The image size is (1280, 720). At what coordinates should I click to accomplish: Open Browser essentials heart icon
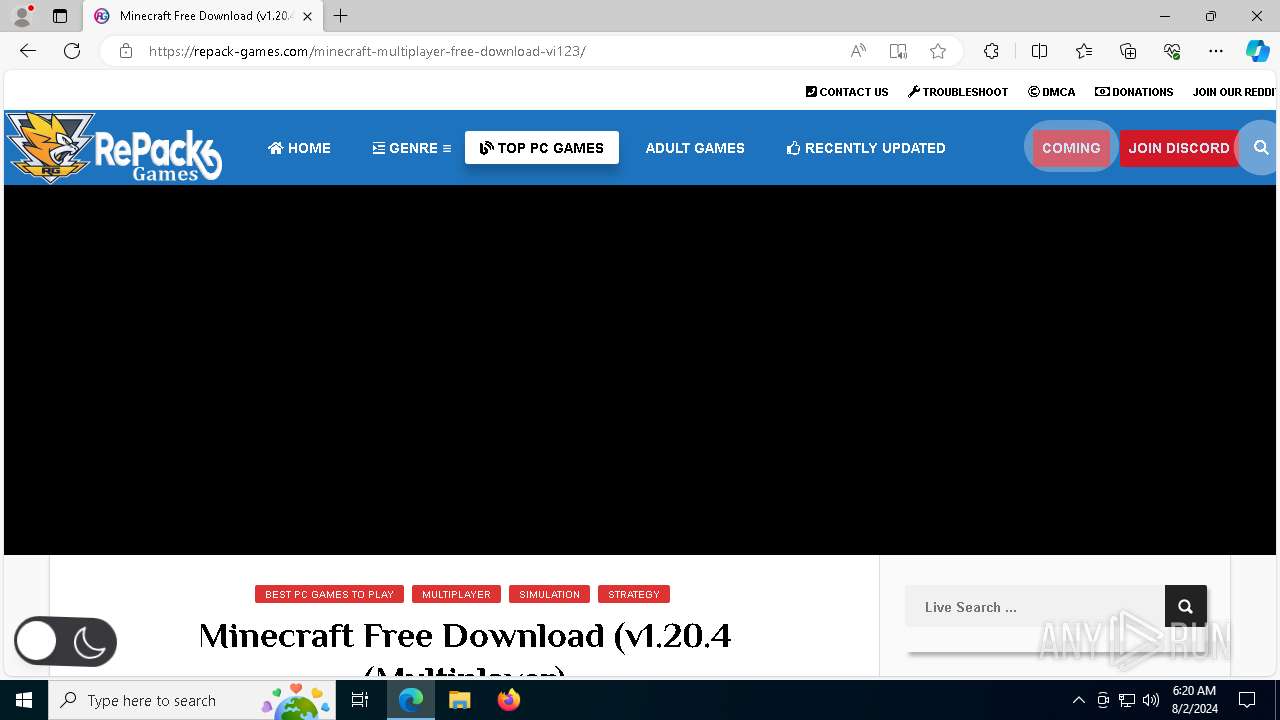(x=1172, y=51)
